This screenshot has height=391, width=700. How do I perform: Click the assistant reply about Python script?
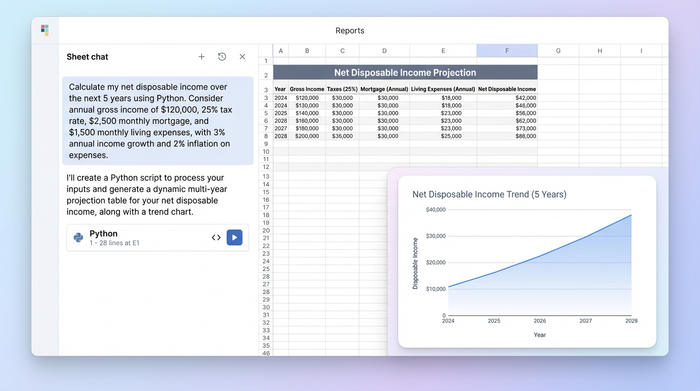(x=147, y=195)
